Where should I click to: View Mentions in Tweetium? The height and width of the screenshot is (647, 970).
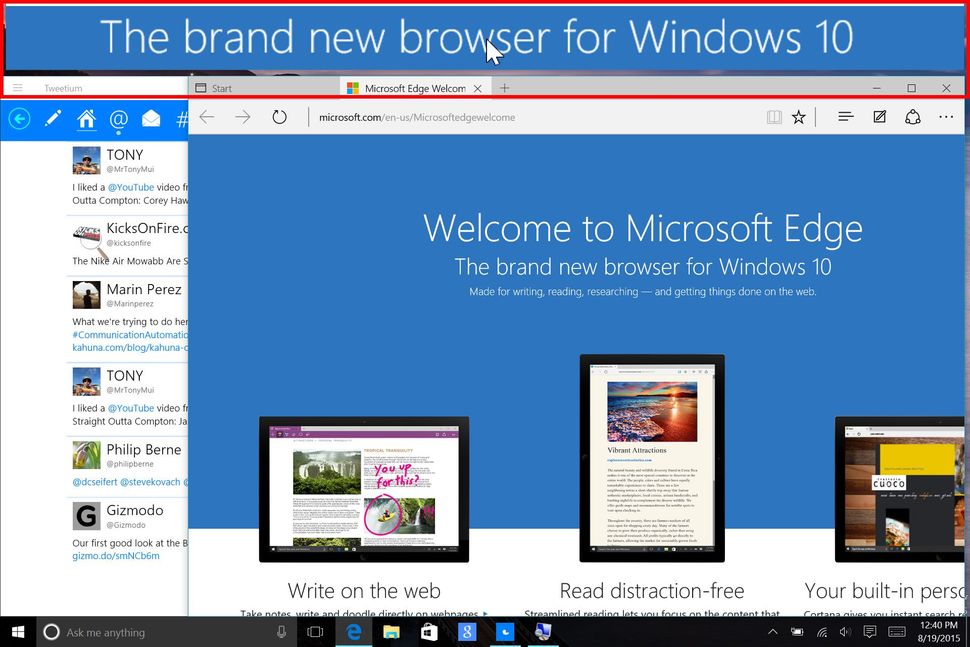tap(118, 117)
